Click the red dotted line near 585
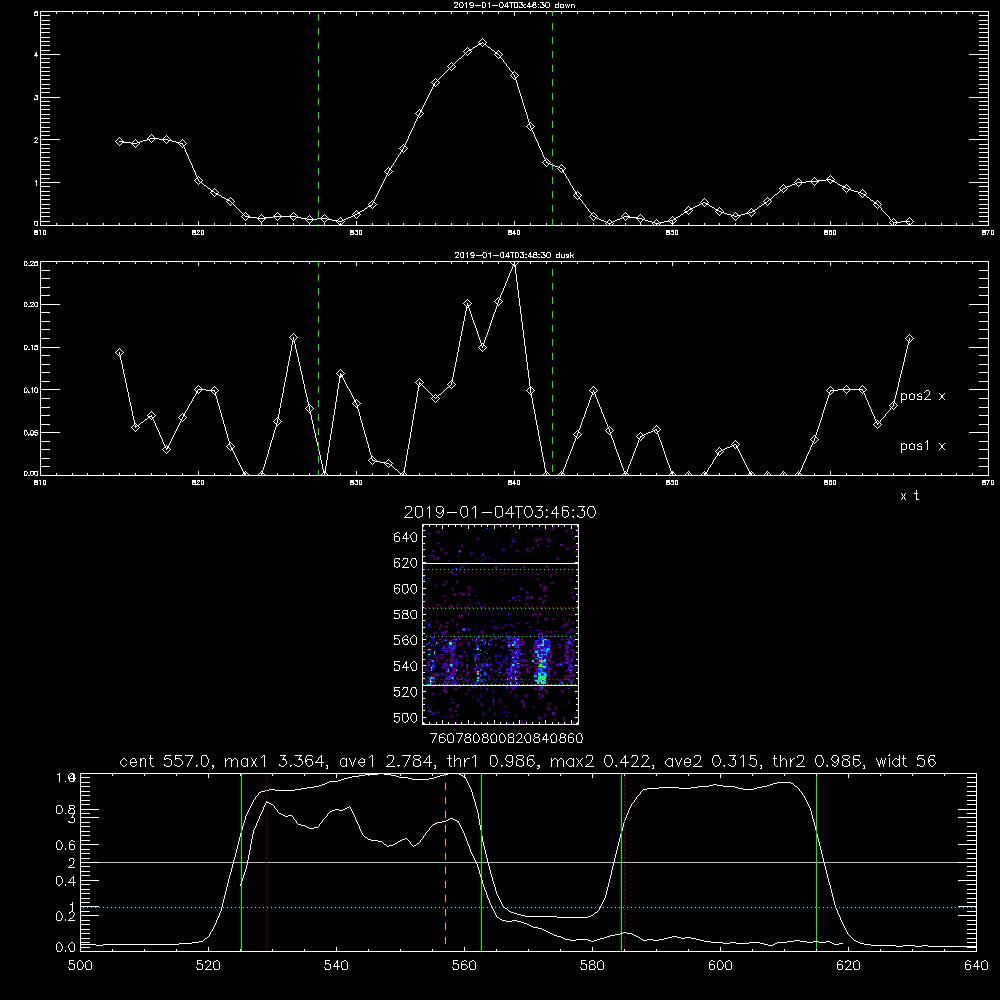 [624, 861]
